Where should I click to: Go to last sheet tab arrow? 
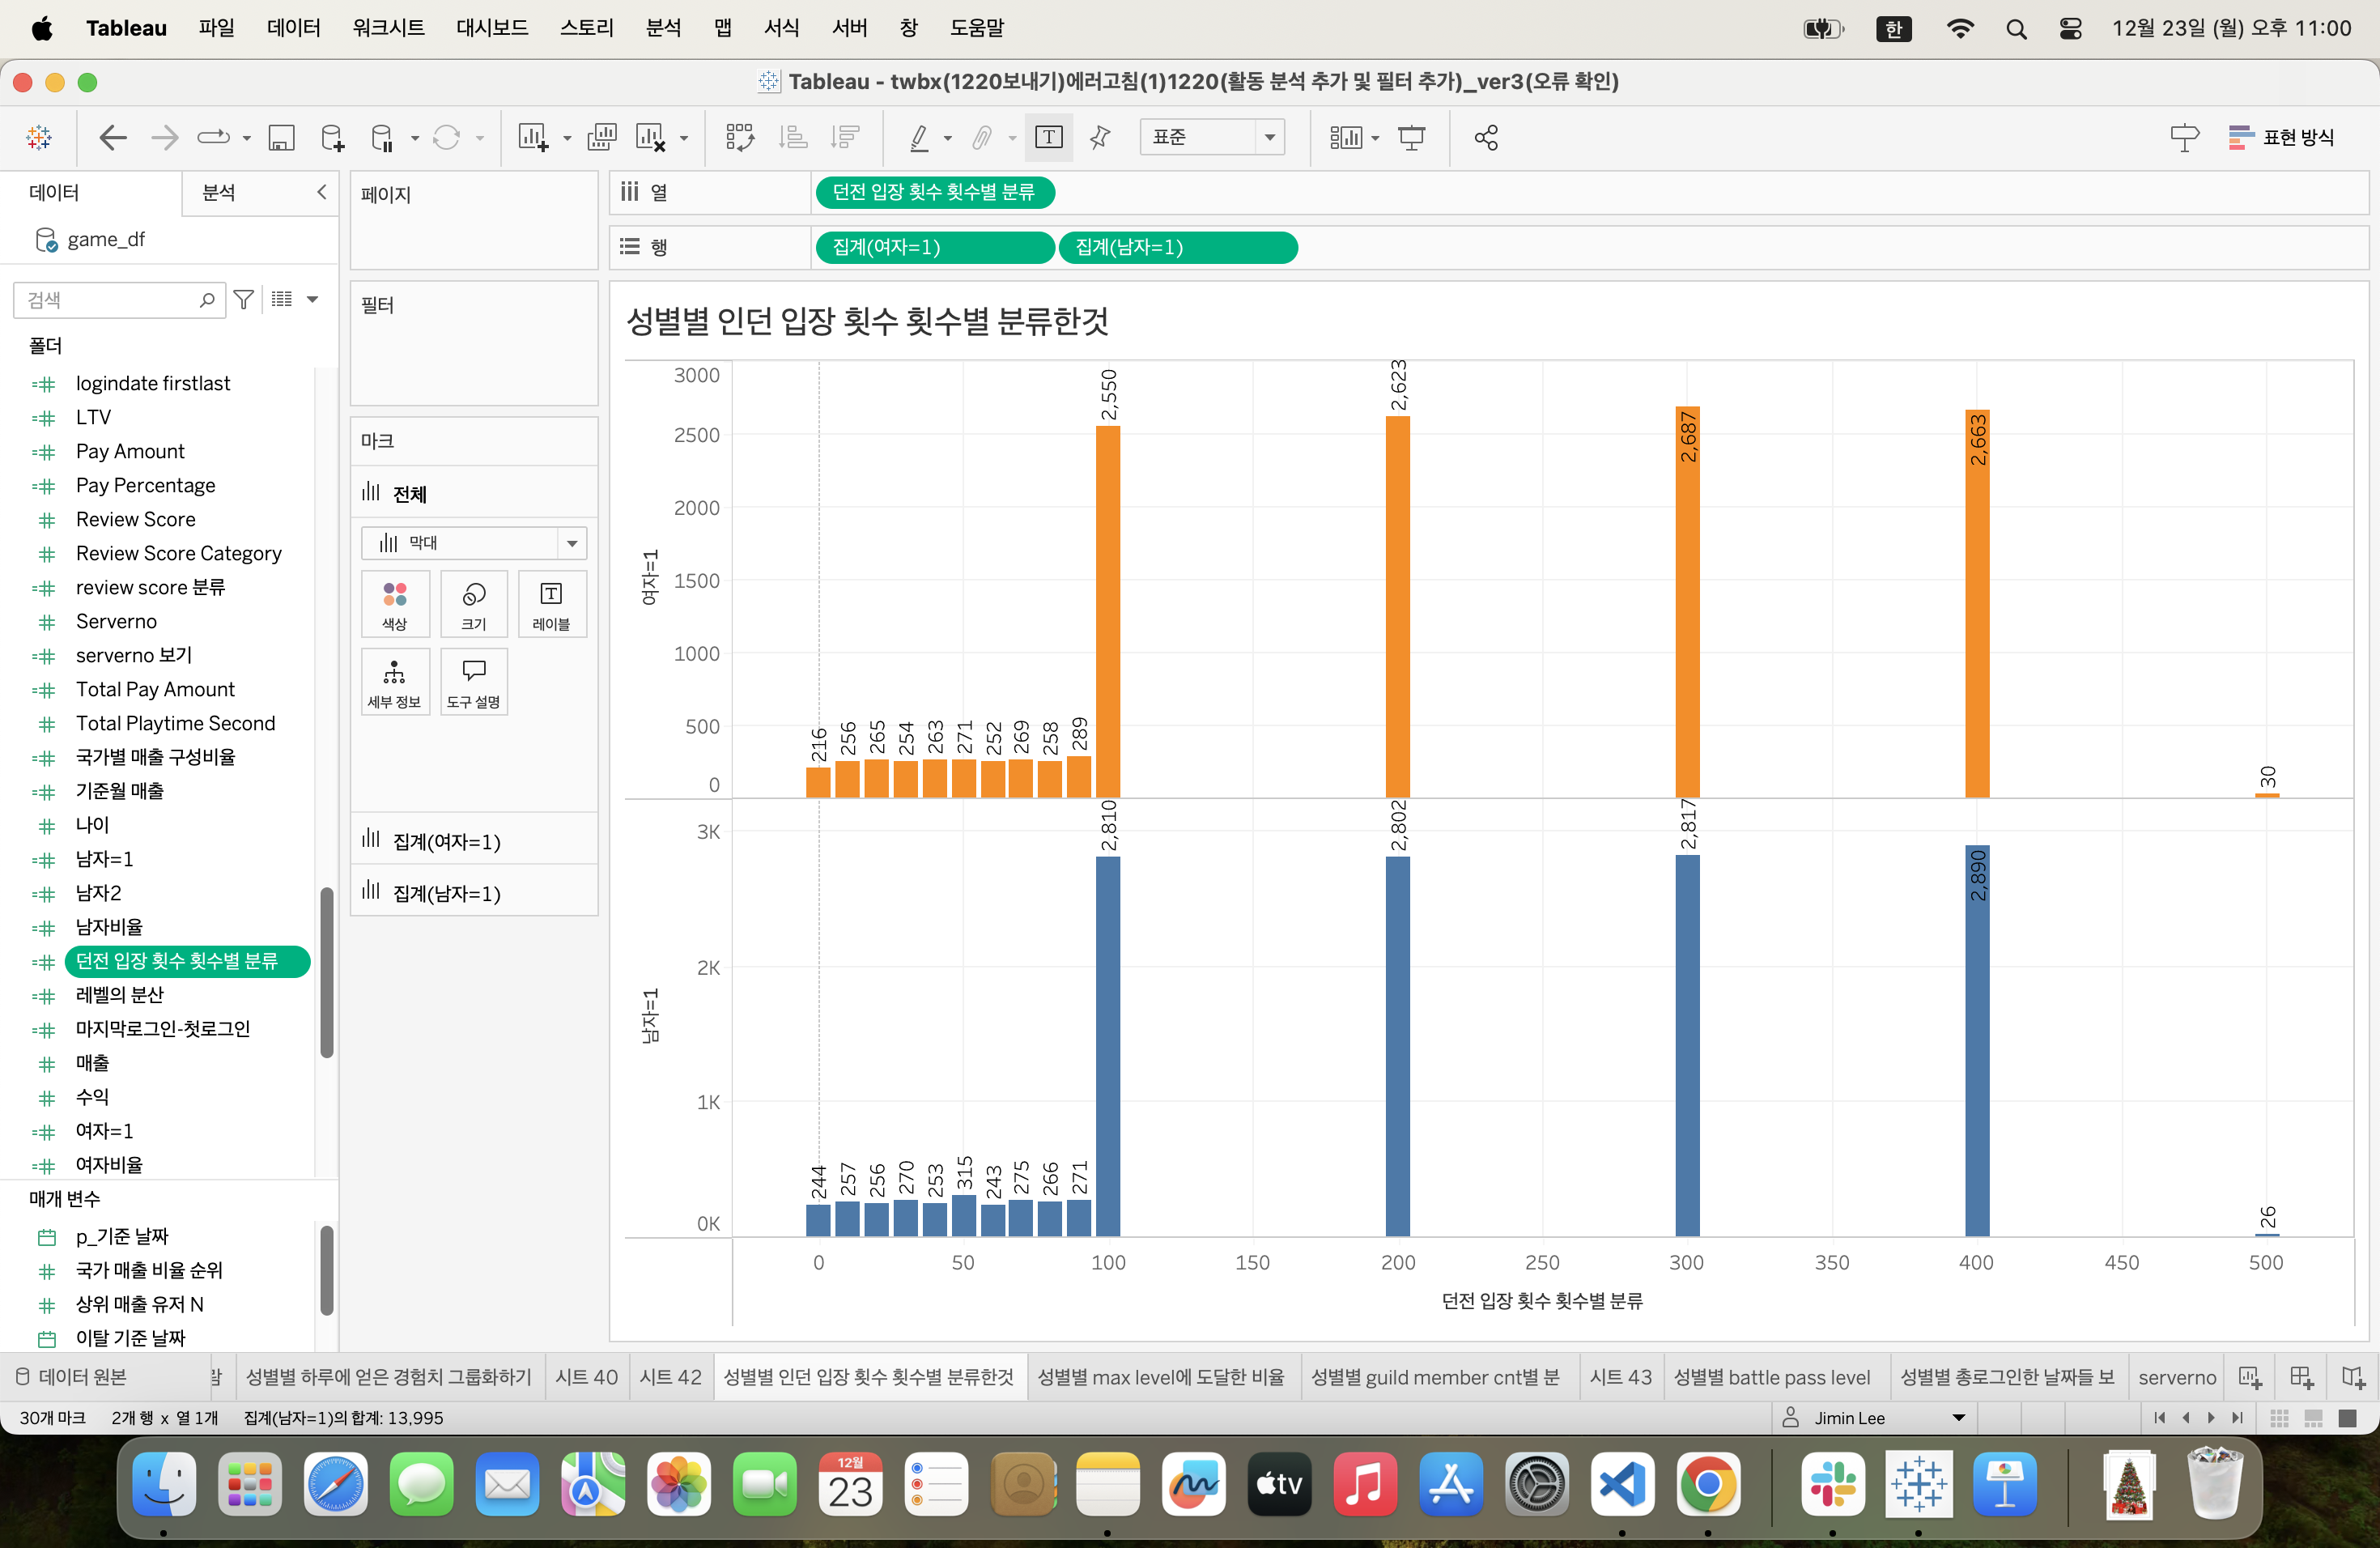(x=2237, y=1418)
